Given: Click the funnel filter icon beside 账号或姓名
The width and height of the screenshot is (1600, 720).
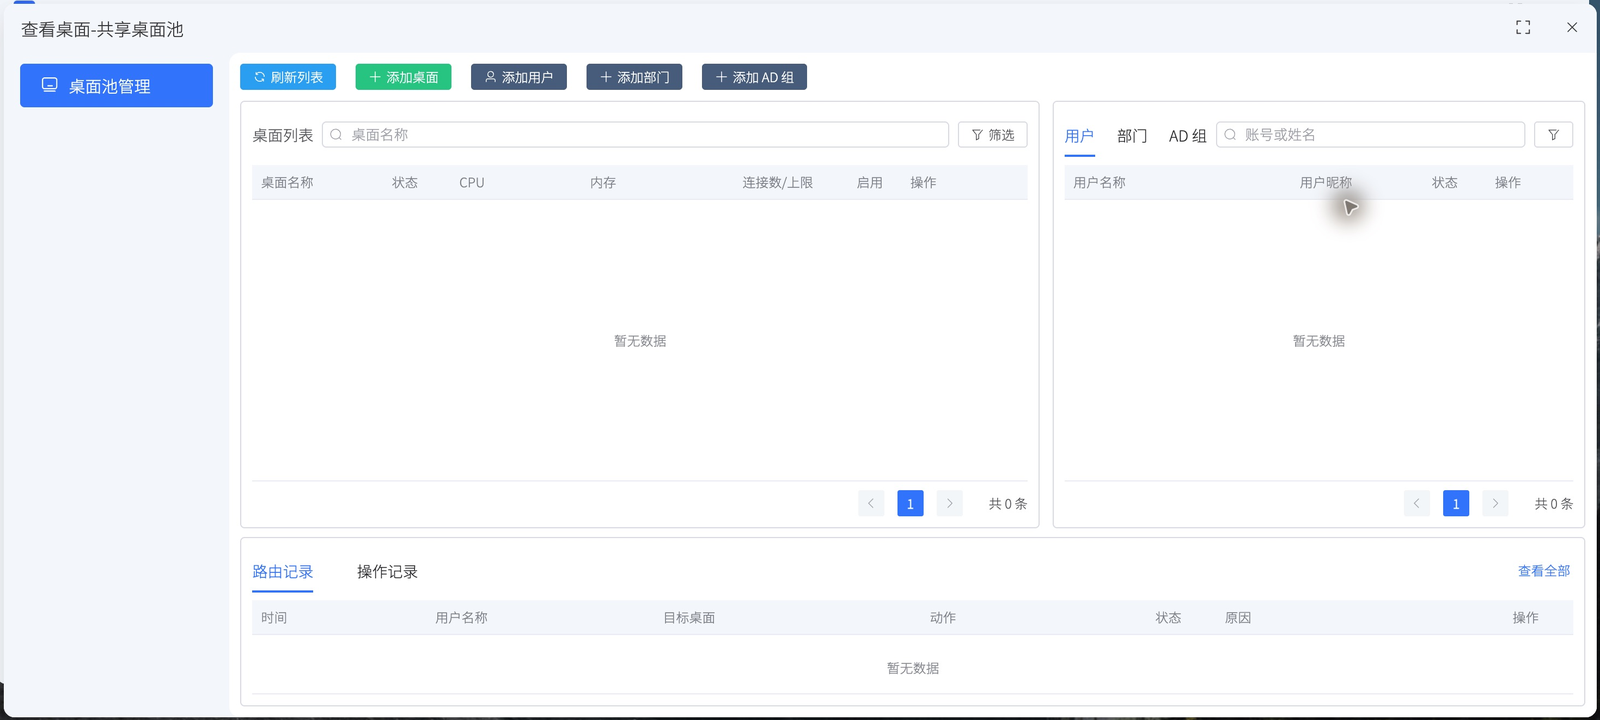Looking at the screenshot, I should click(x=1554, y=135).
